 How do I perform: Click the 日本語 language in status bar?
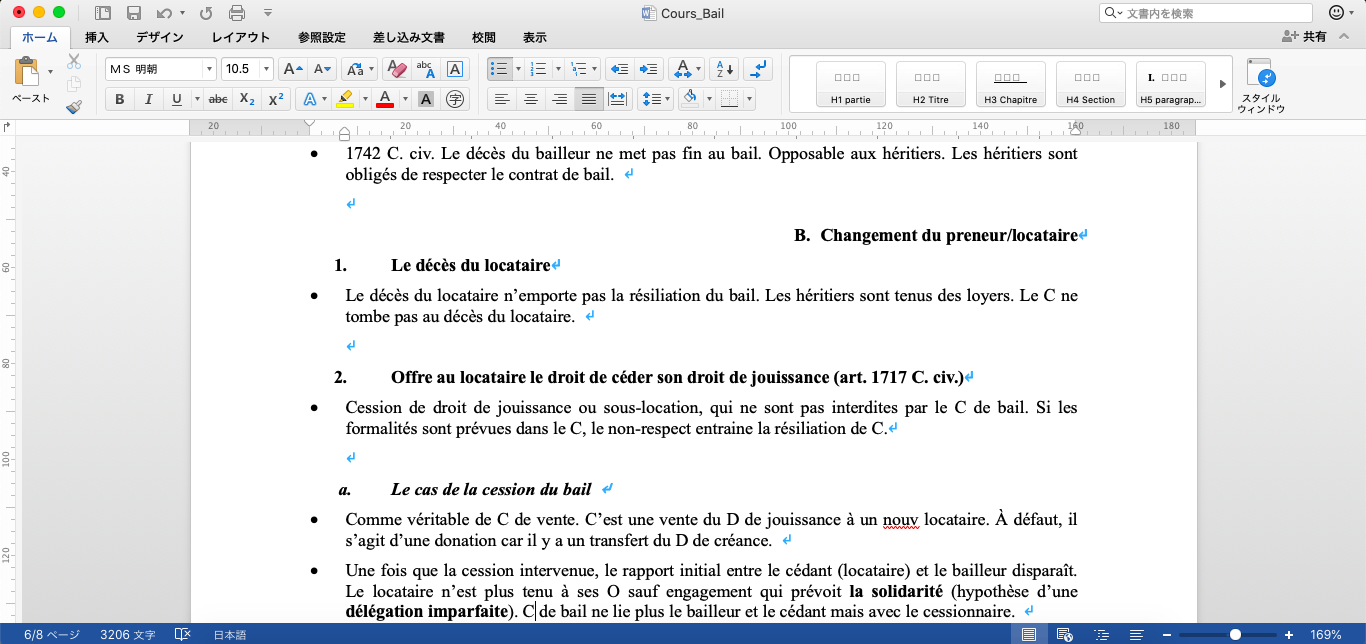click(231, 634)
